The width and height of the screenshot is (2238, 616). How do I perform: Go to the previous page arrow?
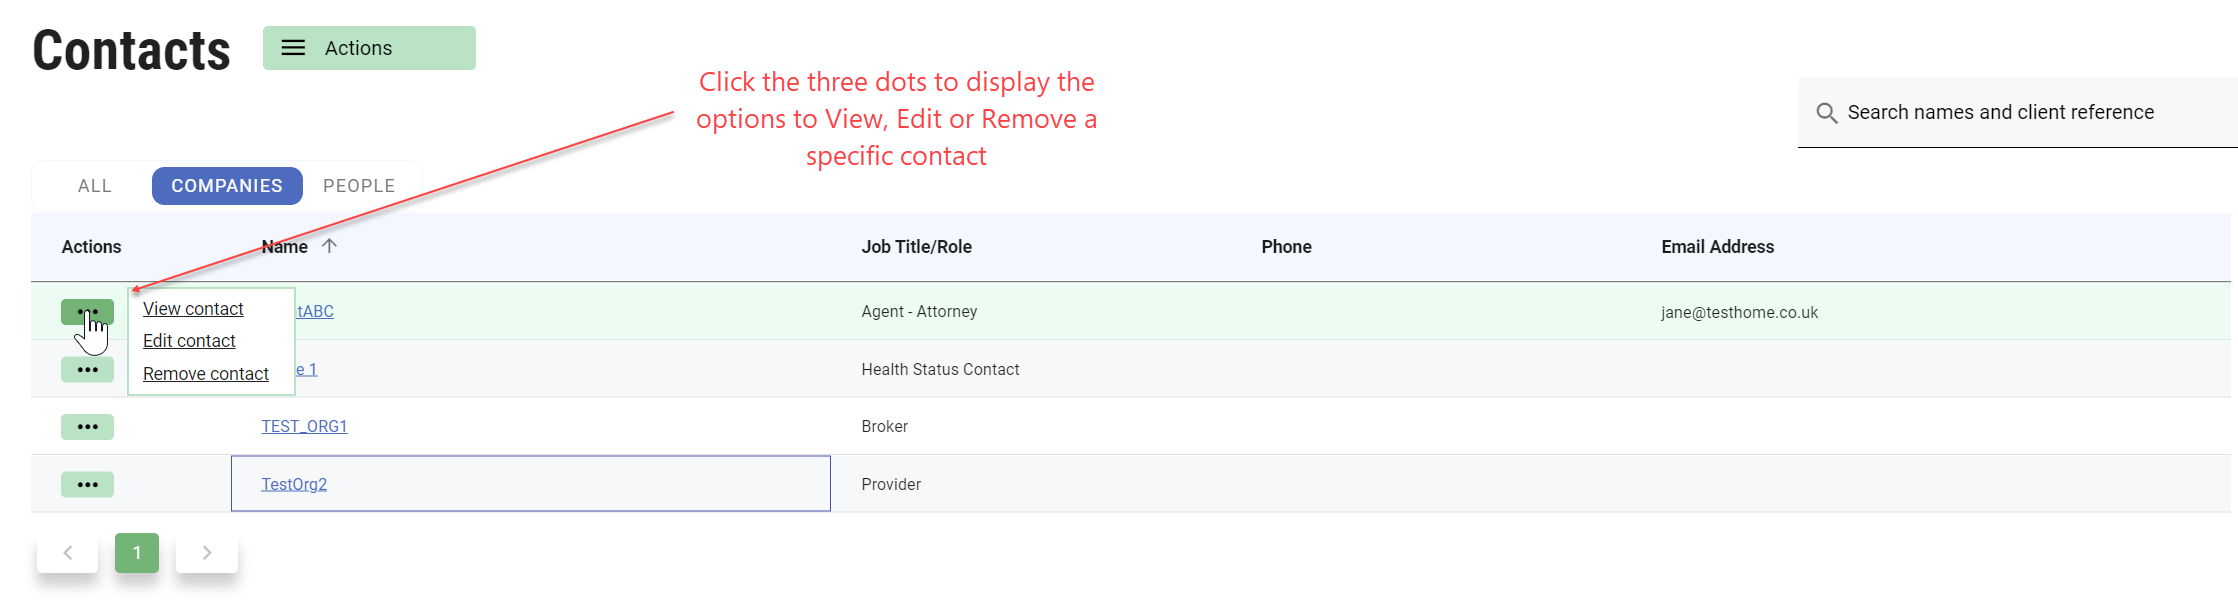(x=68, y=553)
